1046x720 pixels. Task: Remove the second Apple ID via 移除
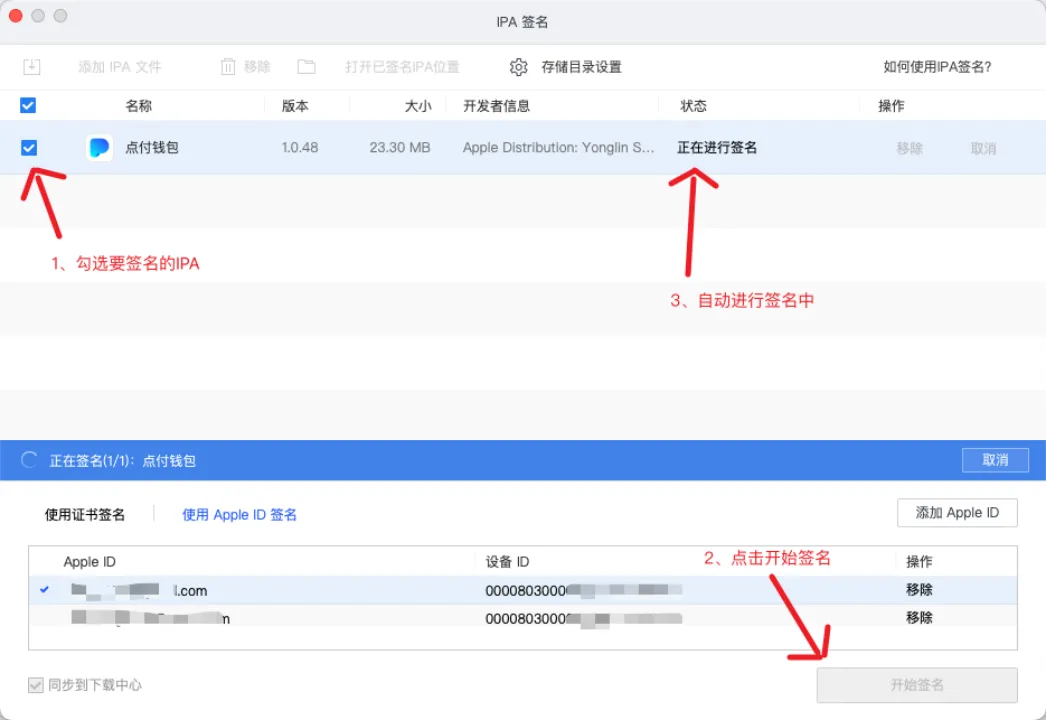[919, 618]
